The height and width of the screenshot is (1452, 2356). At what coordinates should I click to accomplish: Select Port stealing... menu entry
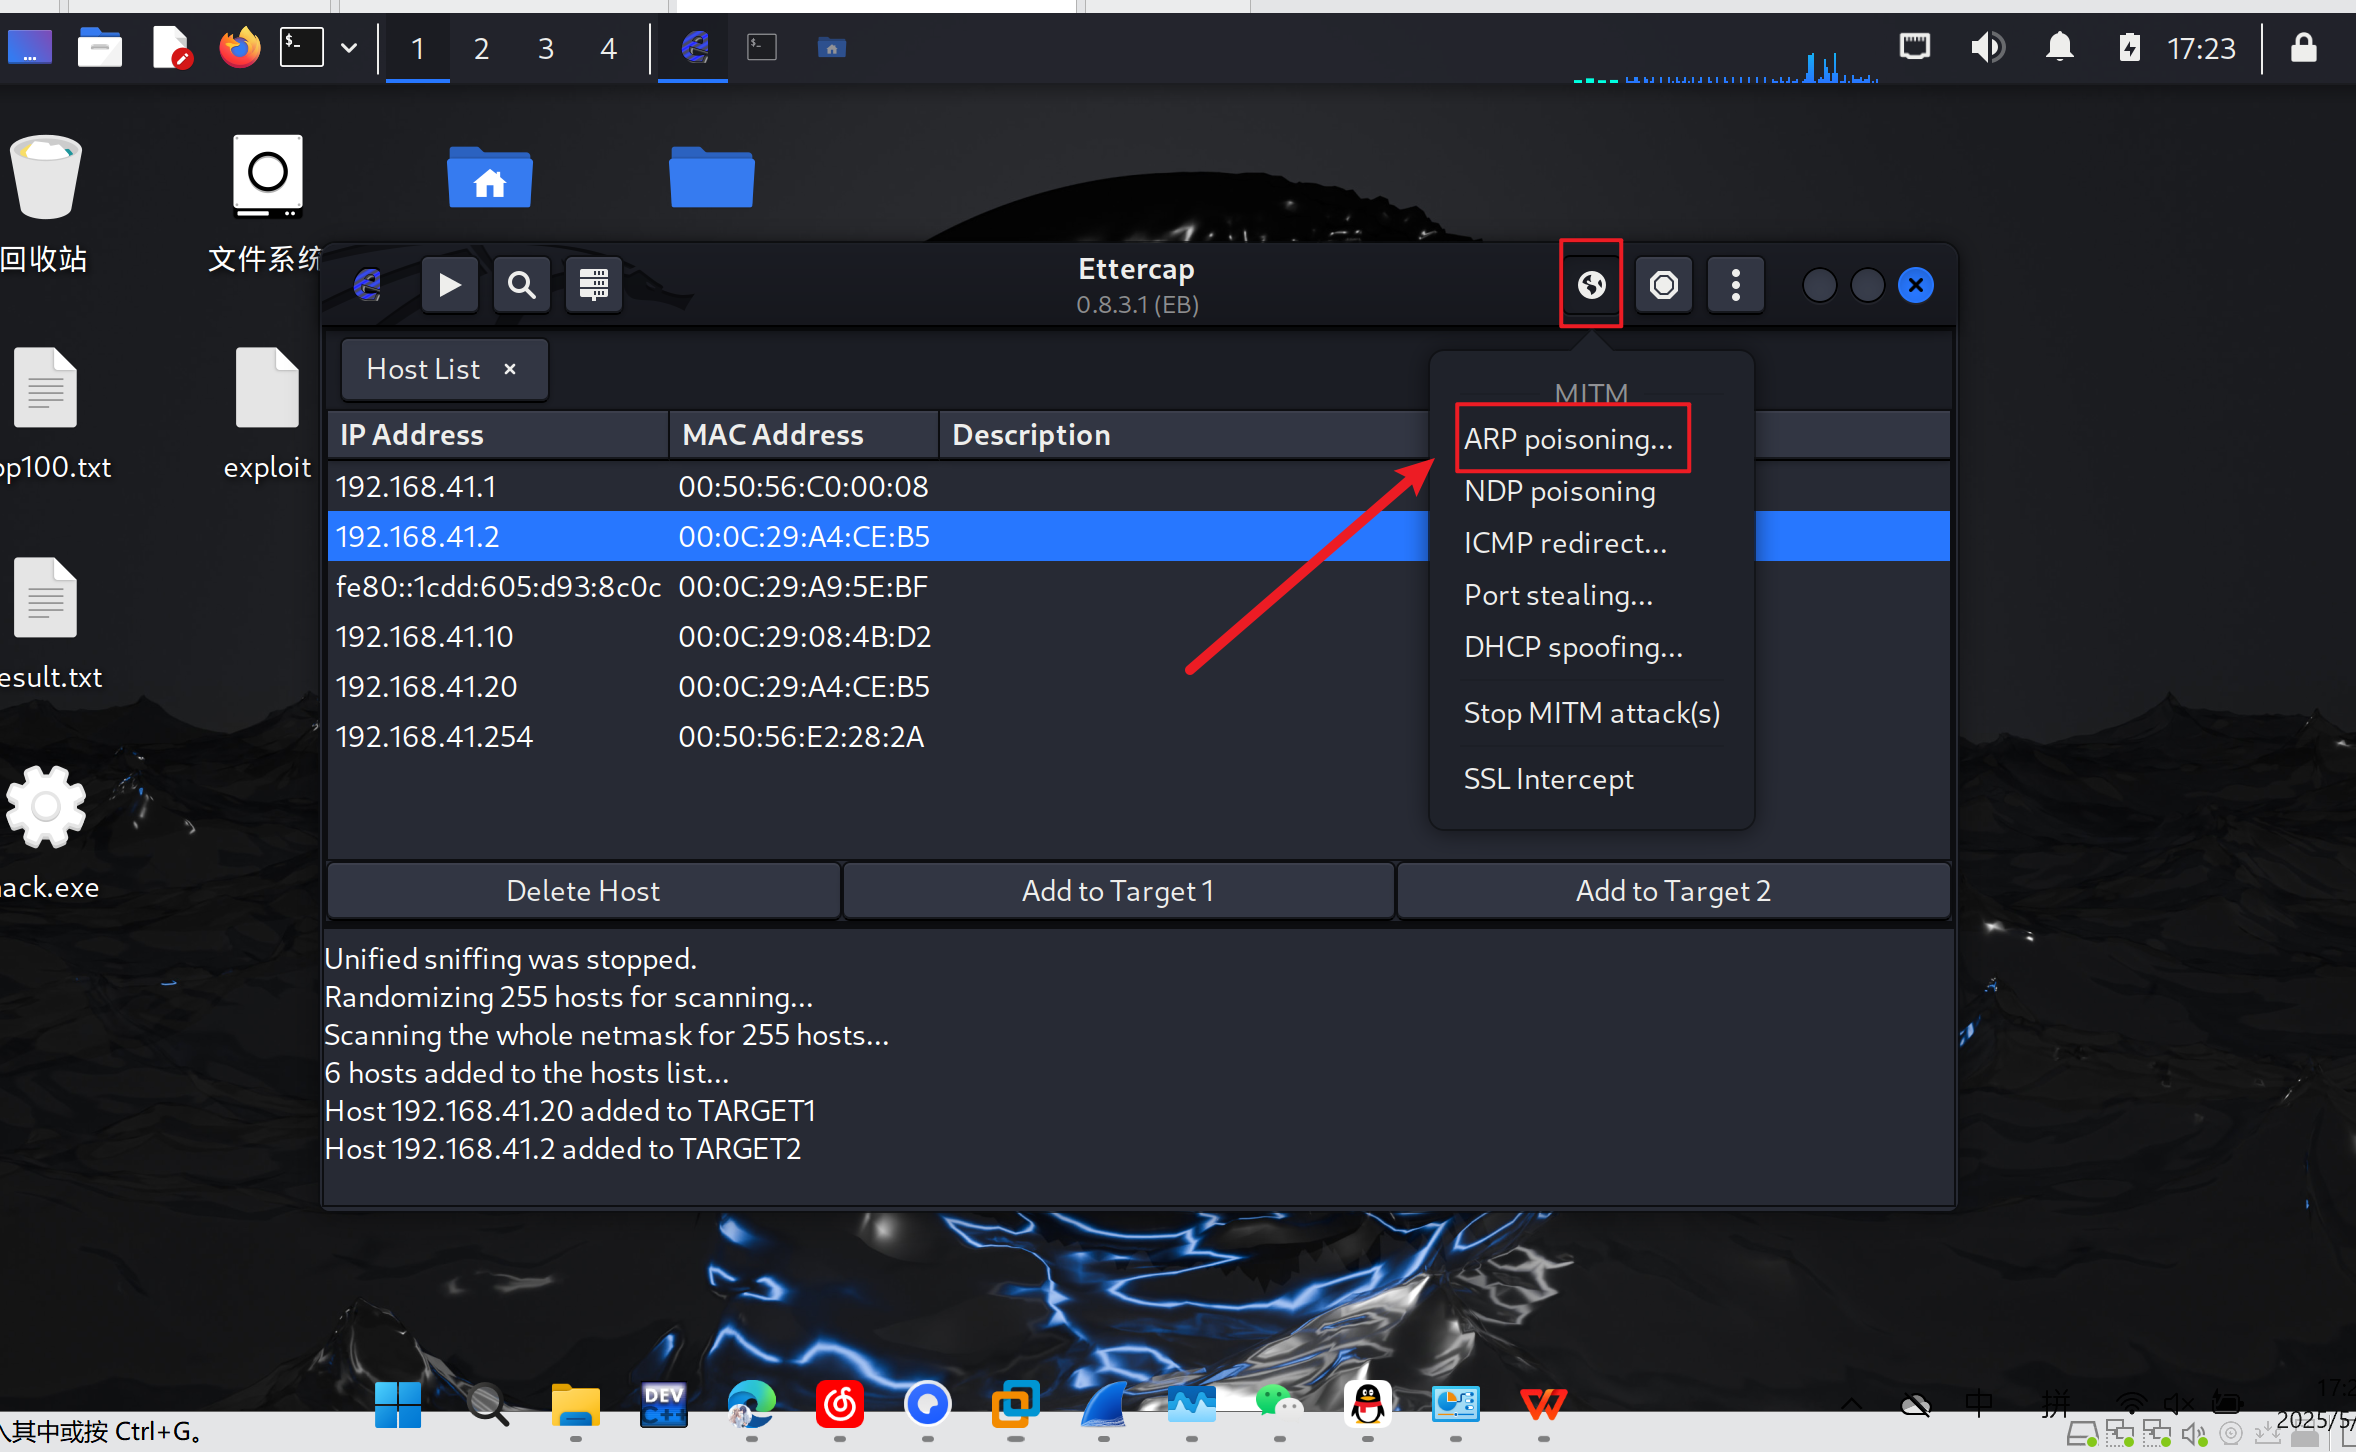1558,595
